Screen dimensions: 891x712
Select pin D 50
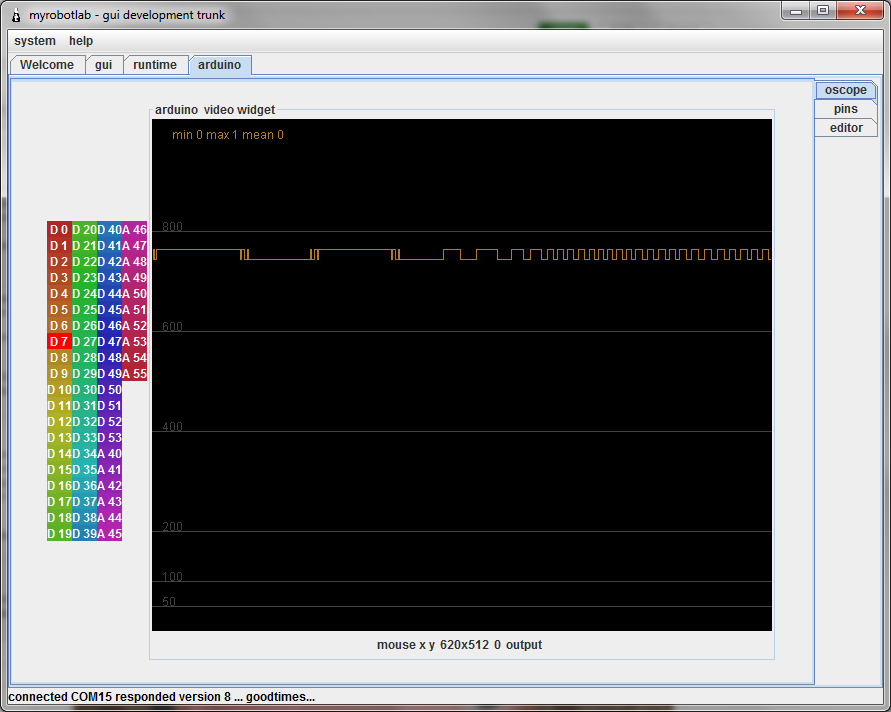click(x=109, y=389)
